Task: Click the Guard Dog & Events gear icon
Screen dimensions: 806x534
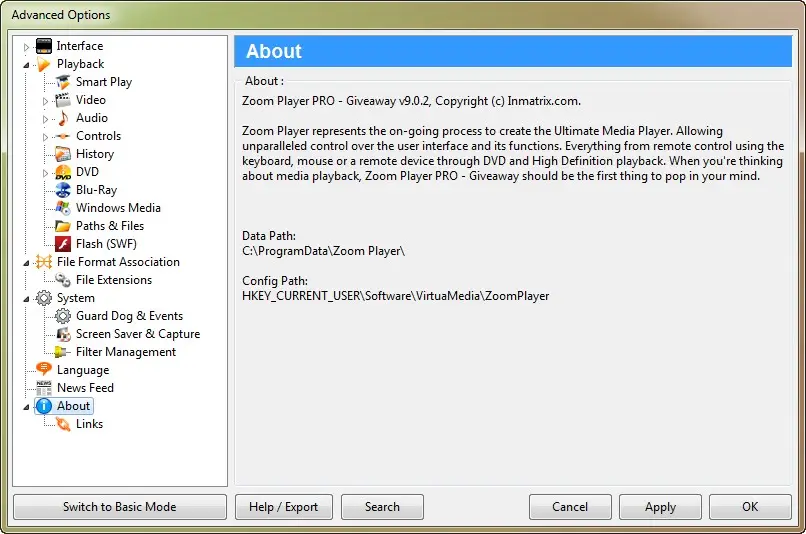Action: [63, 316]
